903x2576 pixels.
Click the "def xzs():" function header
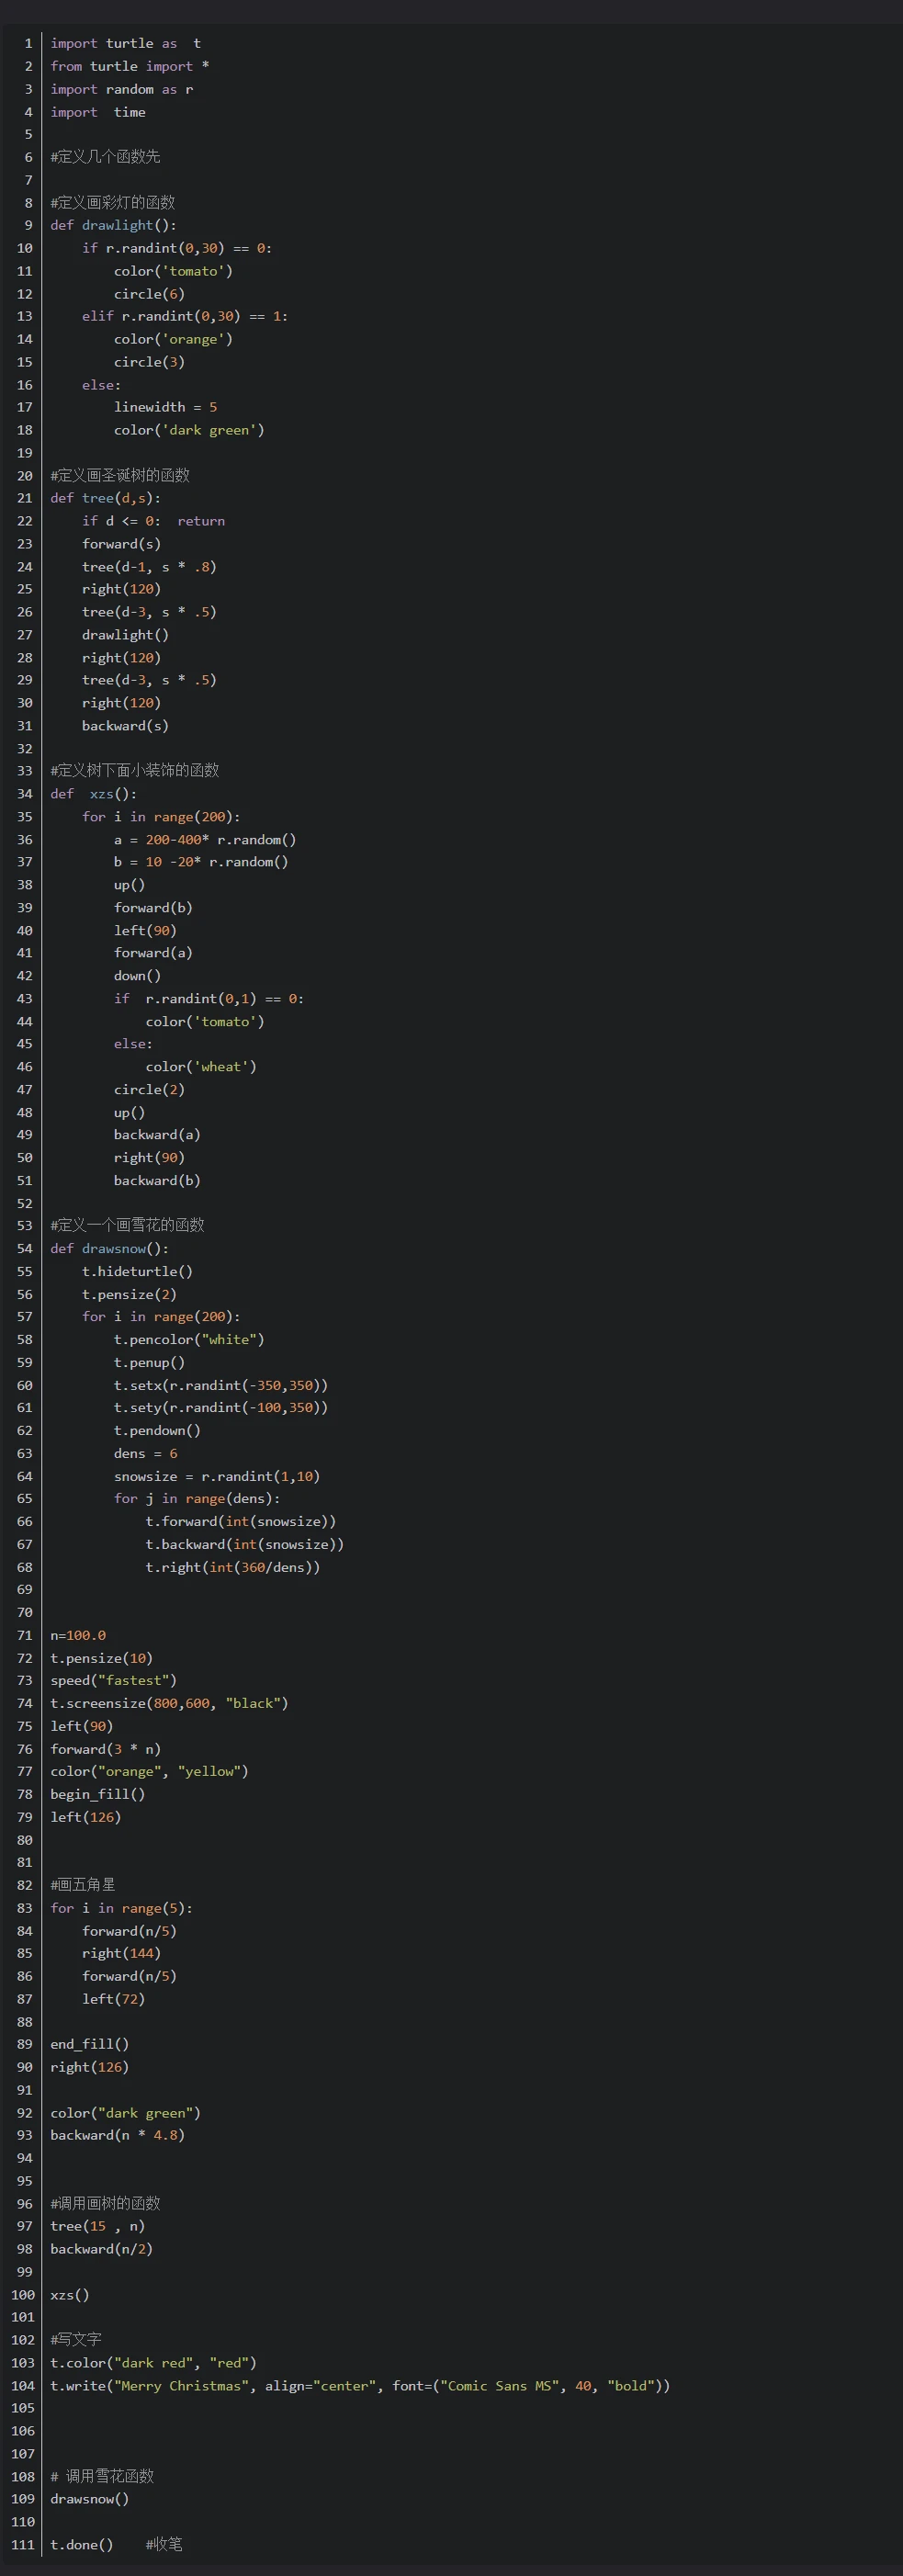tap(94, 794)
